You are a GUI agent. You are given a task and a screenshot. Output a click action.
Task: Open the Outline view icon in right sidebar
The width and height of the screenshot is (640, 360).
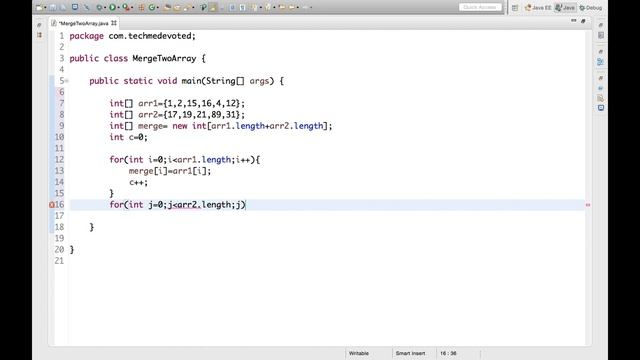tap(600, 62)
